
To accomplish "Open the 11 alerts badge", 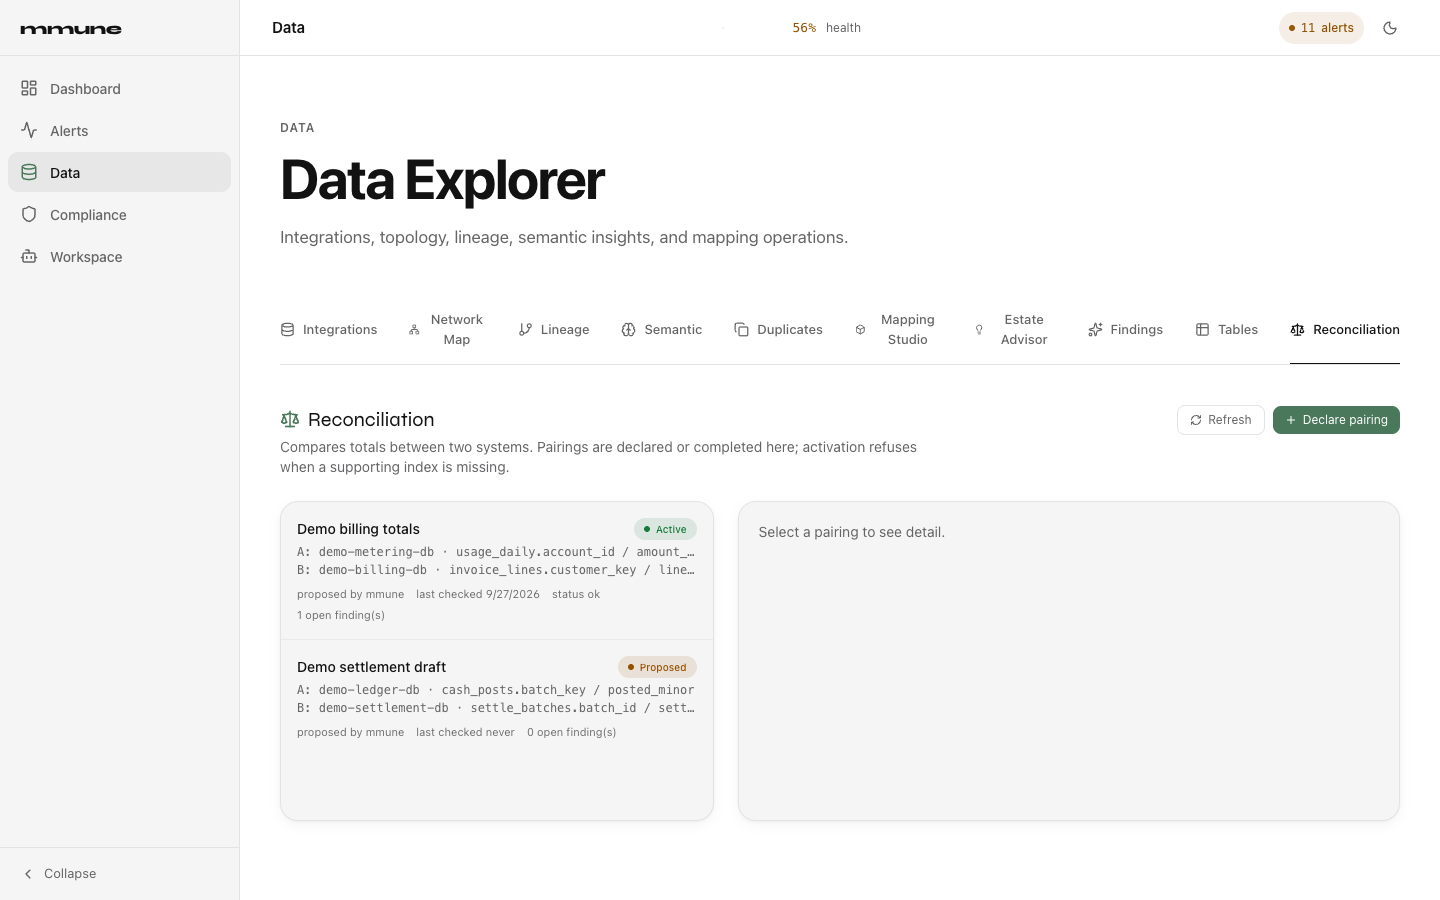I will tap(1321, 28).
